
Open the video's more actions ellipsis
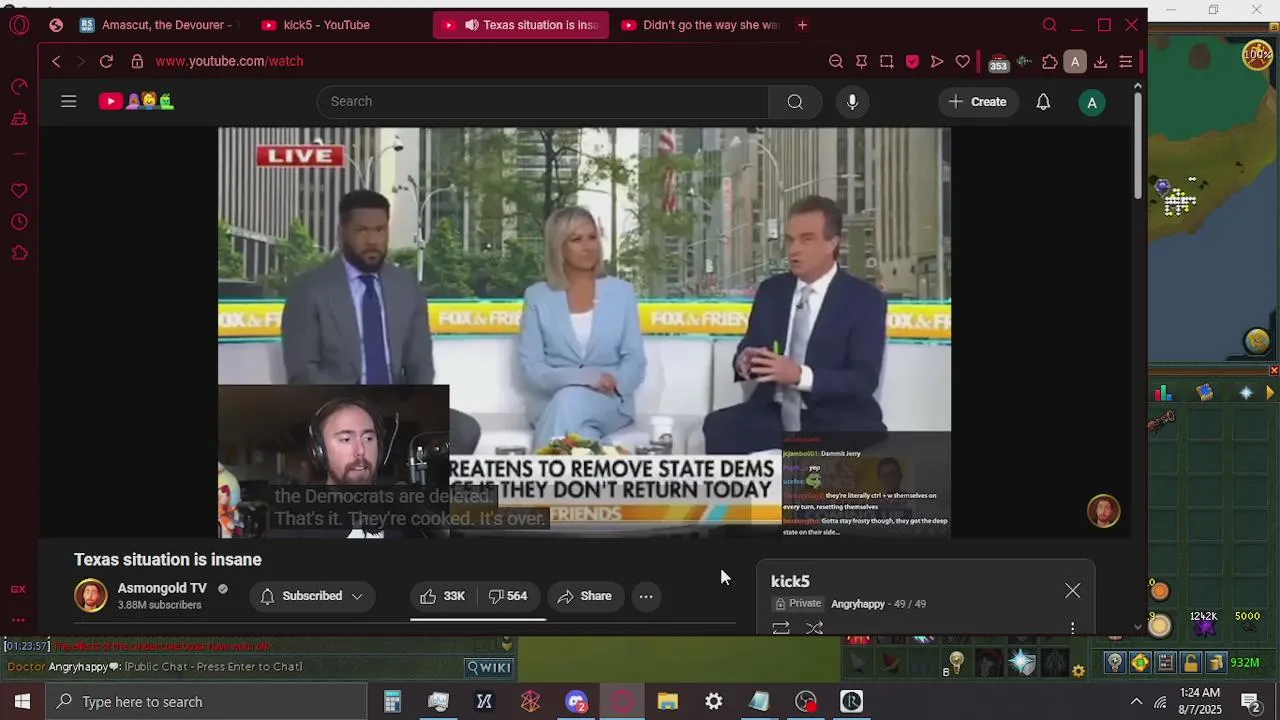(646, 596)
